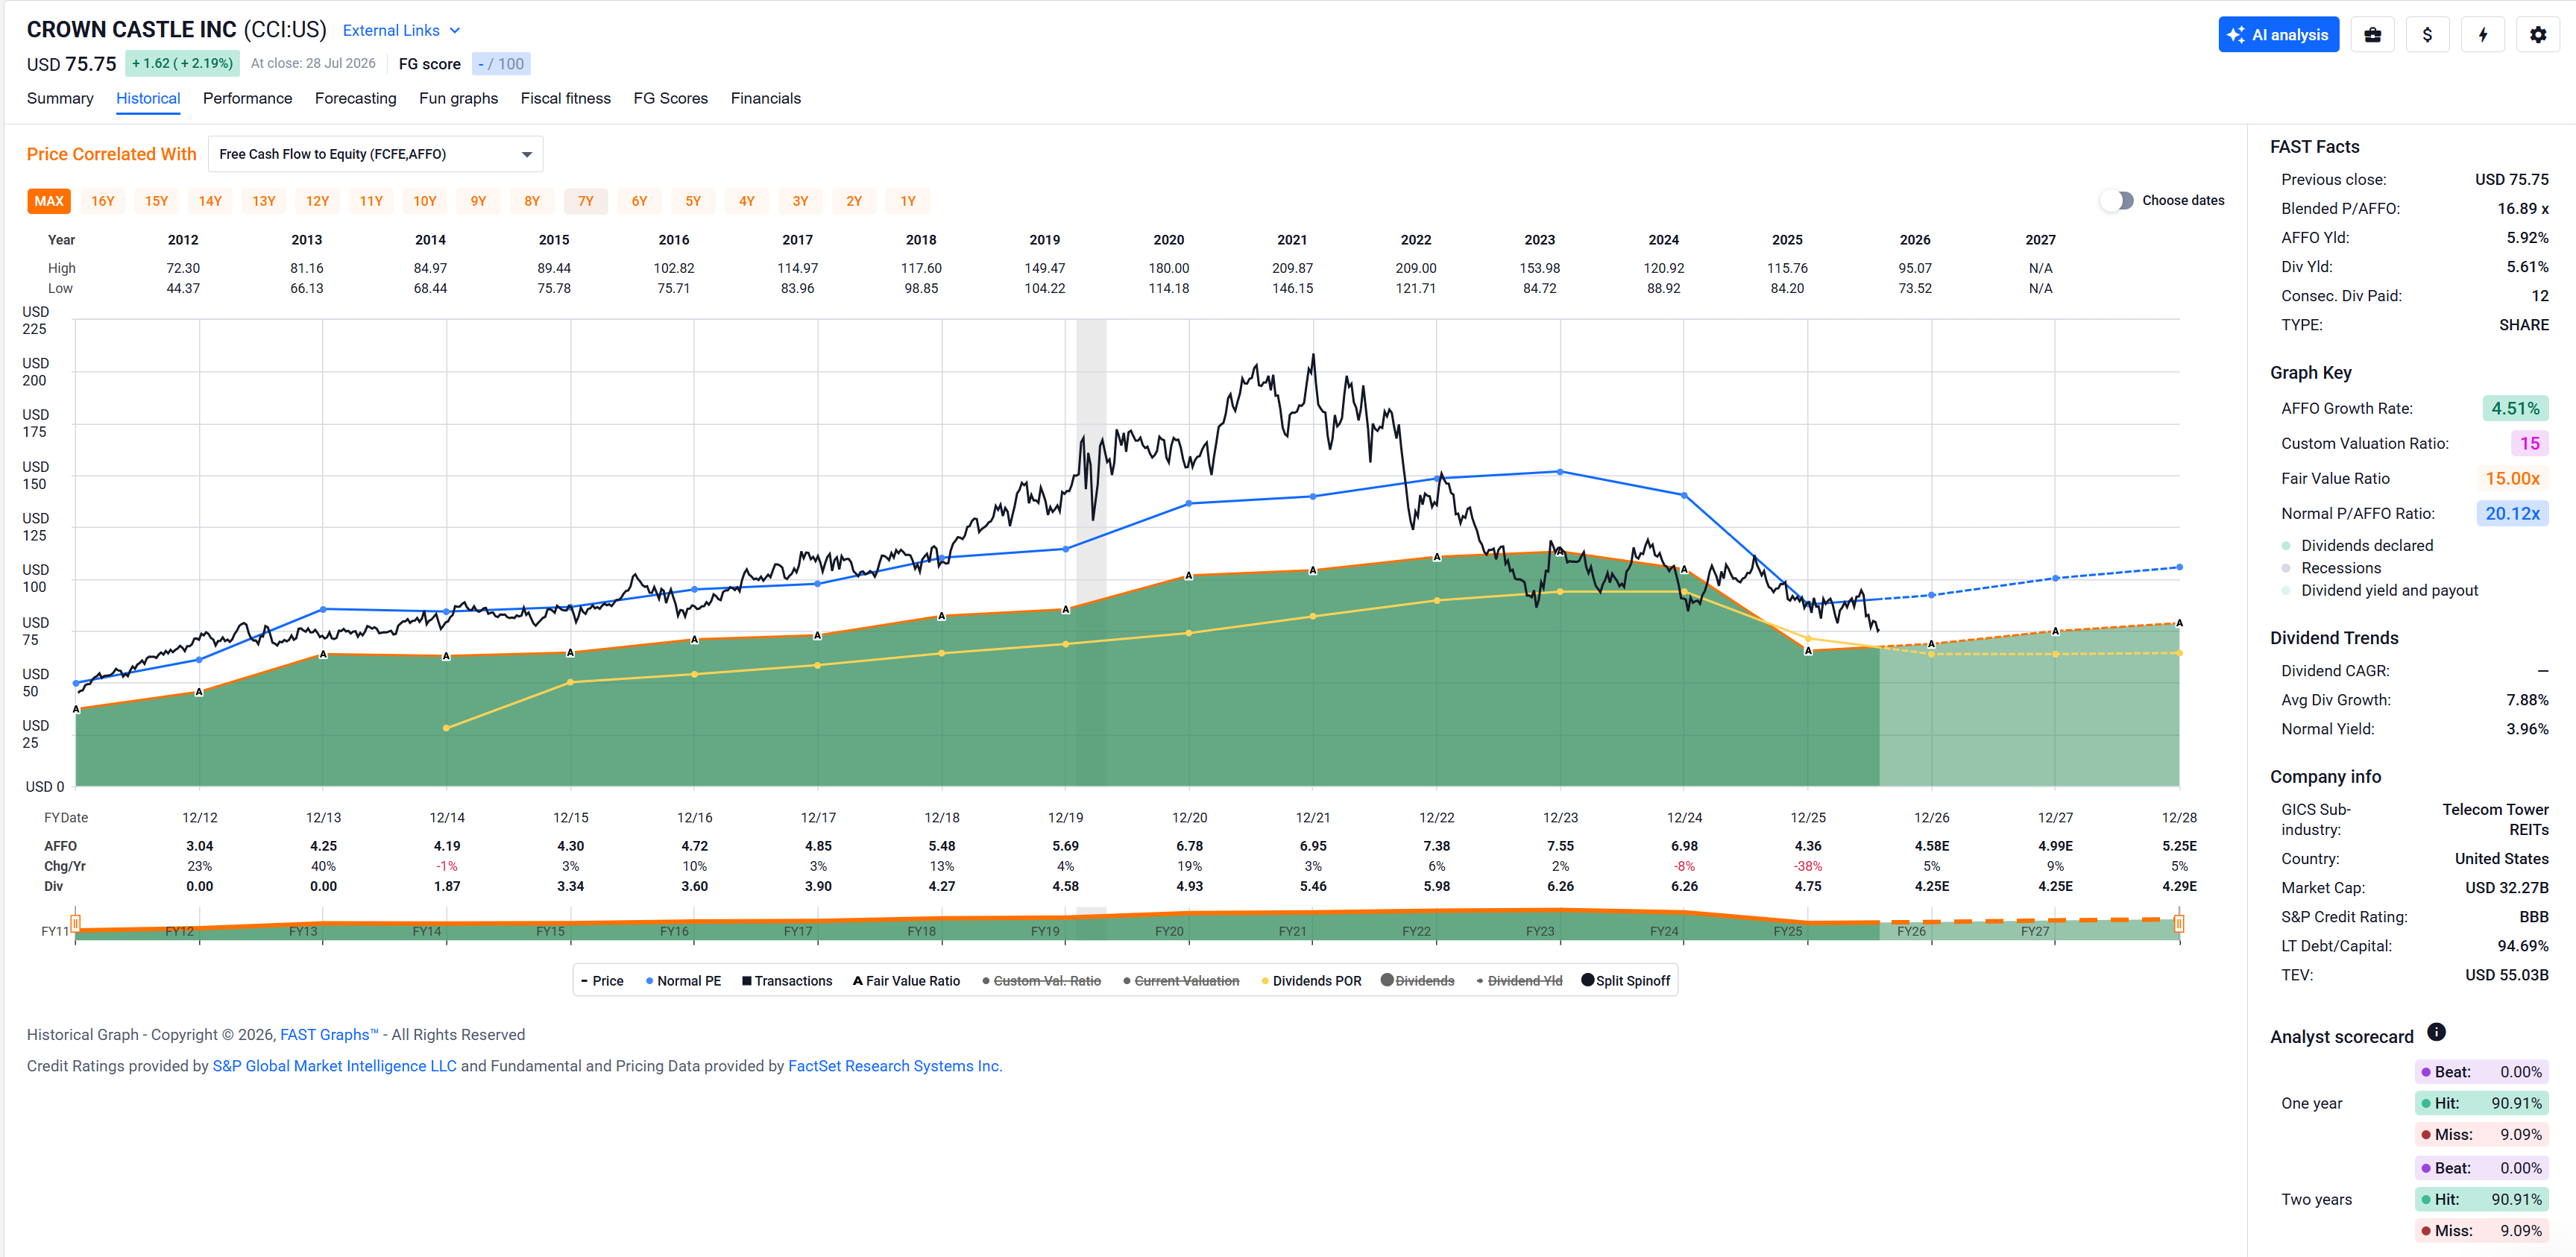Viewport: 2576px width, 1257px height.
Task: Enable the Choose dates switch
Action: pos(2117,201)
